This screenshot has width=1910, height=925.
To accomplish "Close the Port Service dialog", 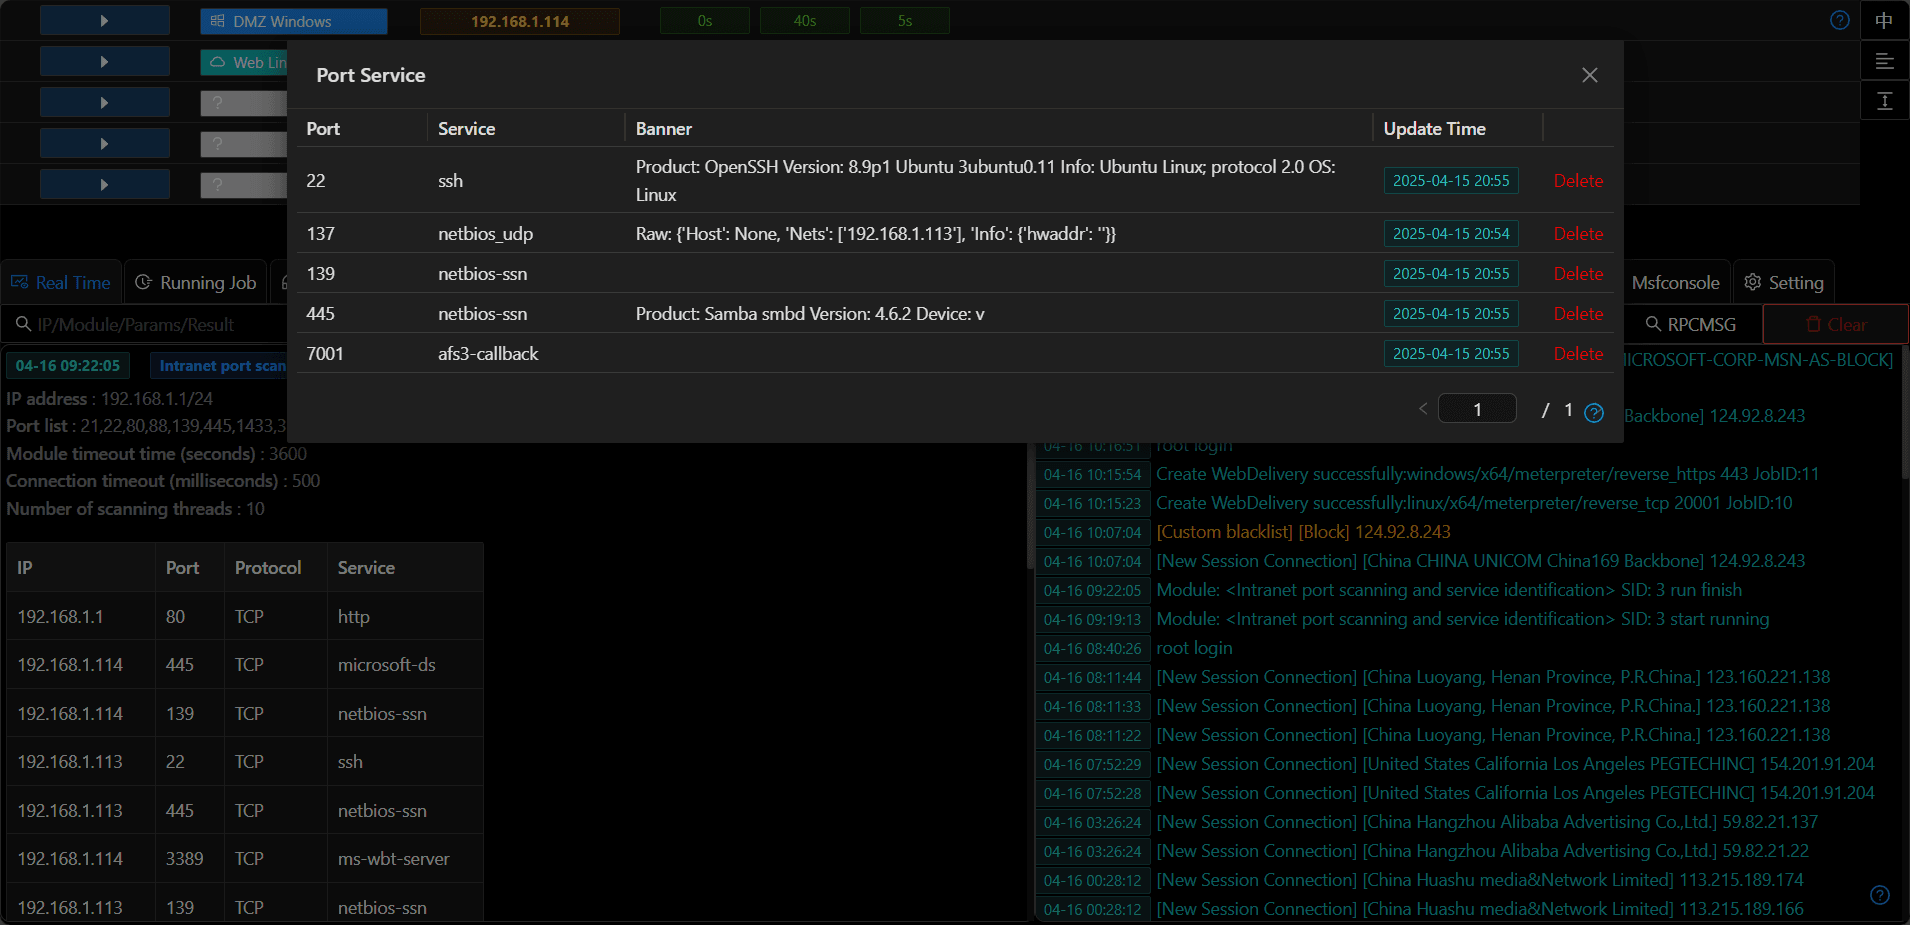I will [x=1590, y=75].
